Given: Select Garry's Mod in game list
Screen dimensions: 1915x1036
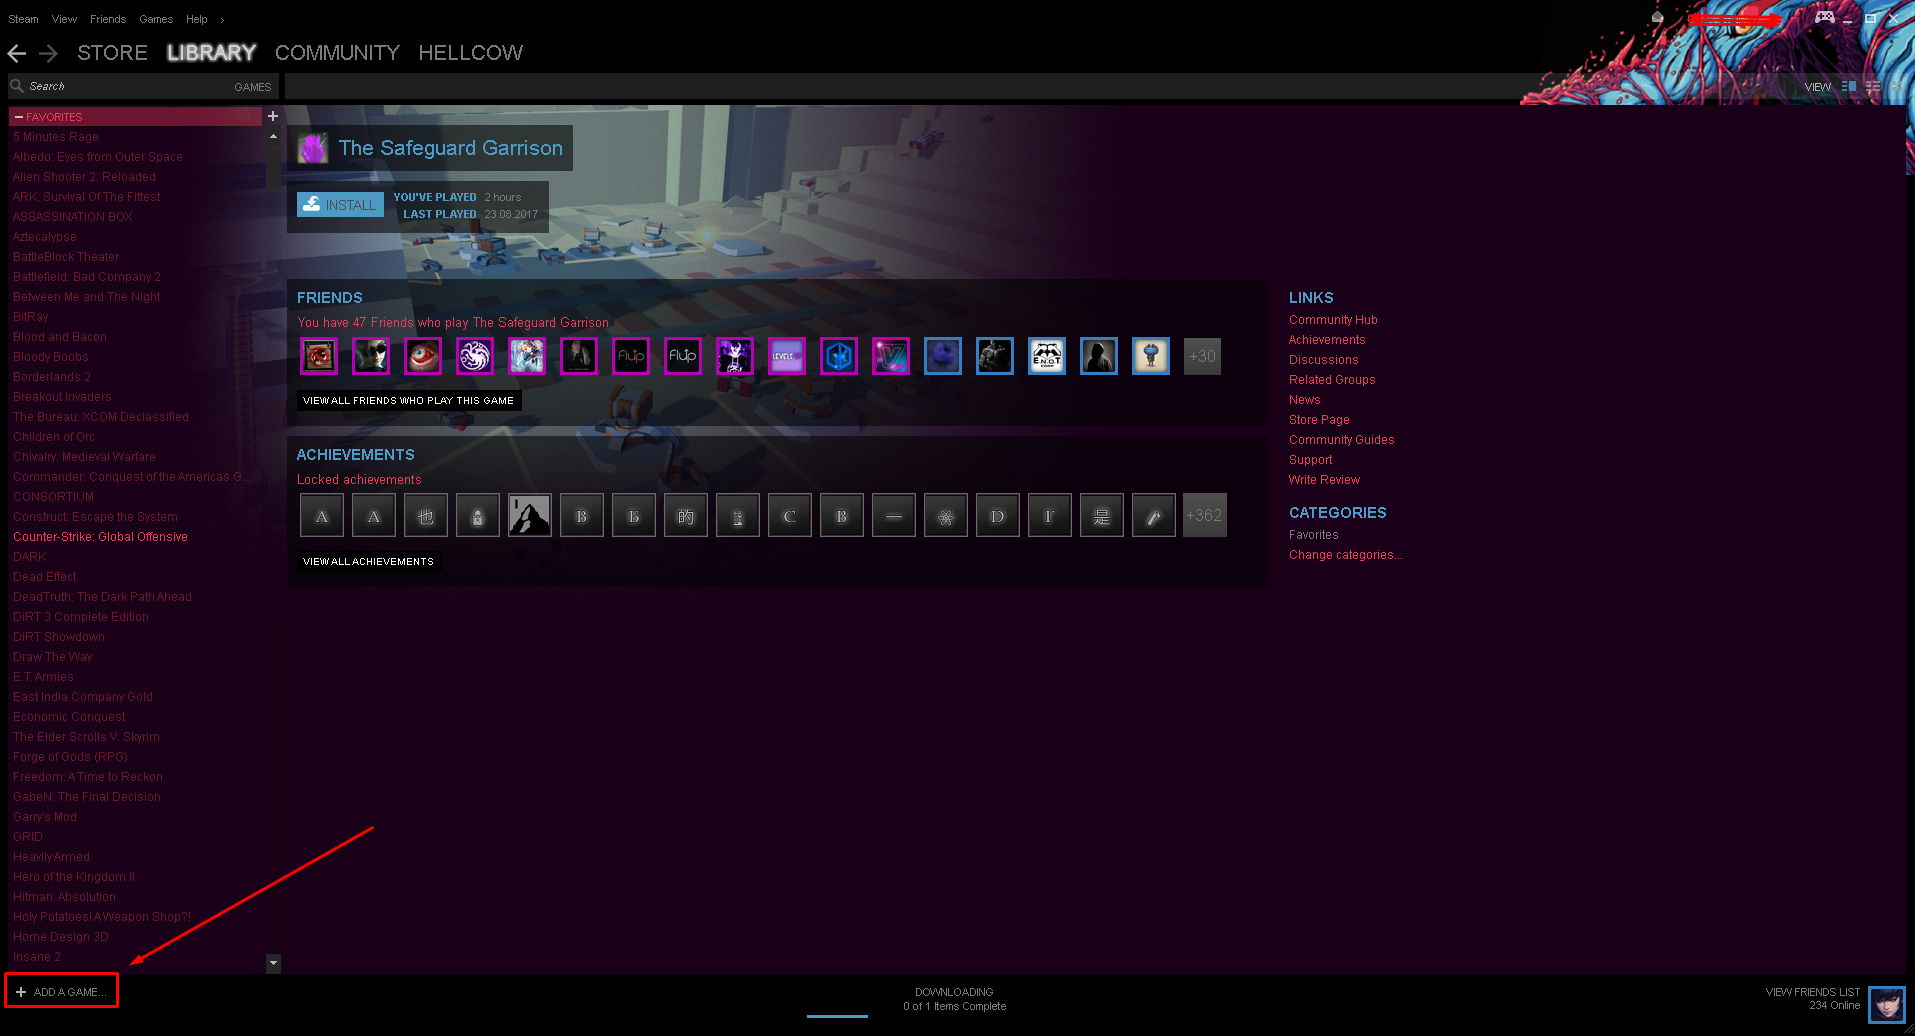Looking at the screenshot, I should [45, 817].
